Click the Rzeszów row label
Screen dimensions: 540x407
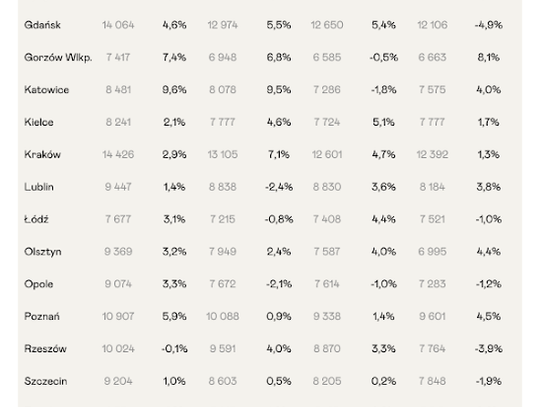[45, 348]
